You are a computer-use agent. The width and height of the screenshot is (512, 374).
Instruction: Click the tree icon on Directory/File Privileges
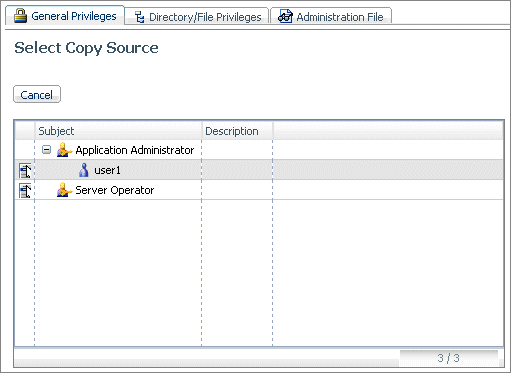pos(139,17)
